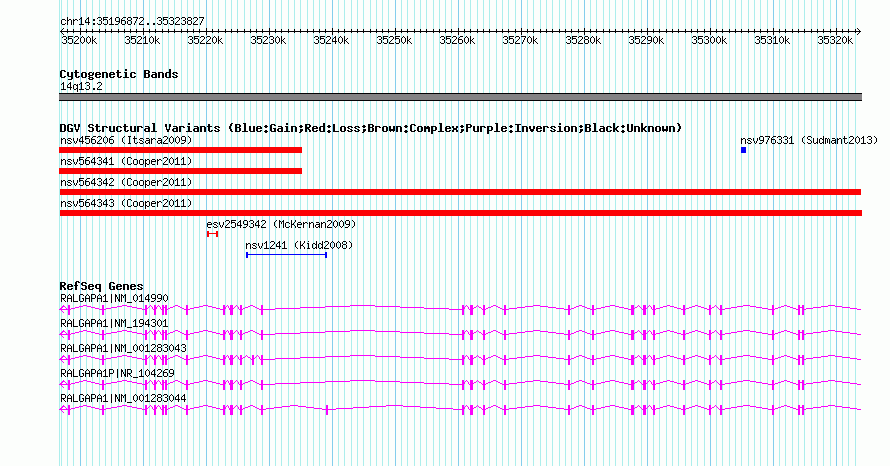Click the 35250k ruler tick label
The height and width of the screenshot is (466, 890).
coord(394,40)
